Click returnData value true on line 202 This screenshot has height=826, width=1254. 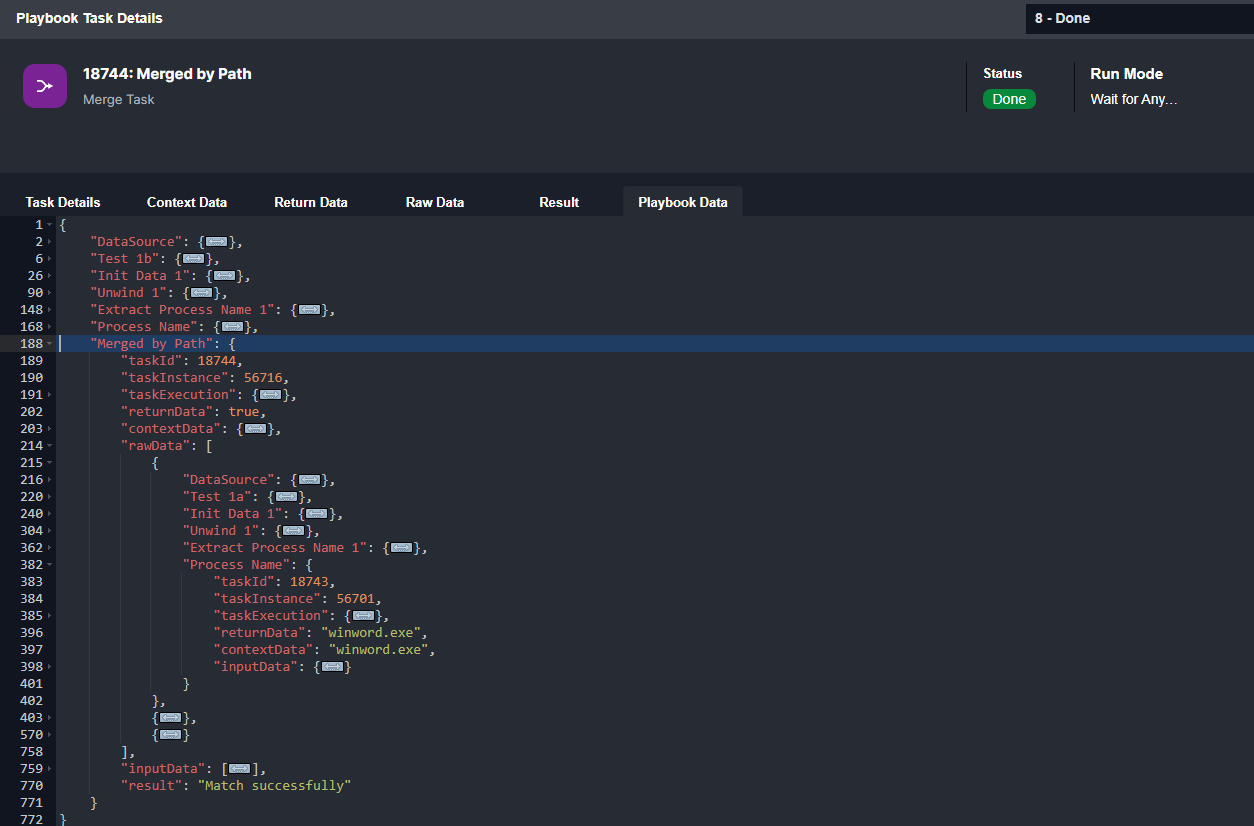pos(244,412)
